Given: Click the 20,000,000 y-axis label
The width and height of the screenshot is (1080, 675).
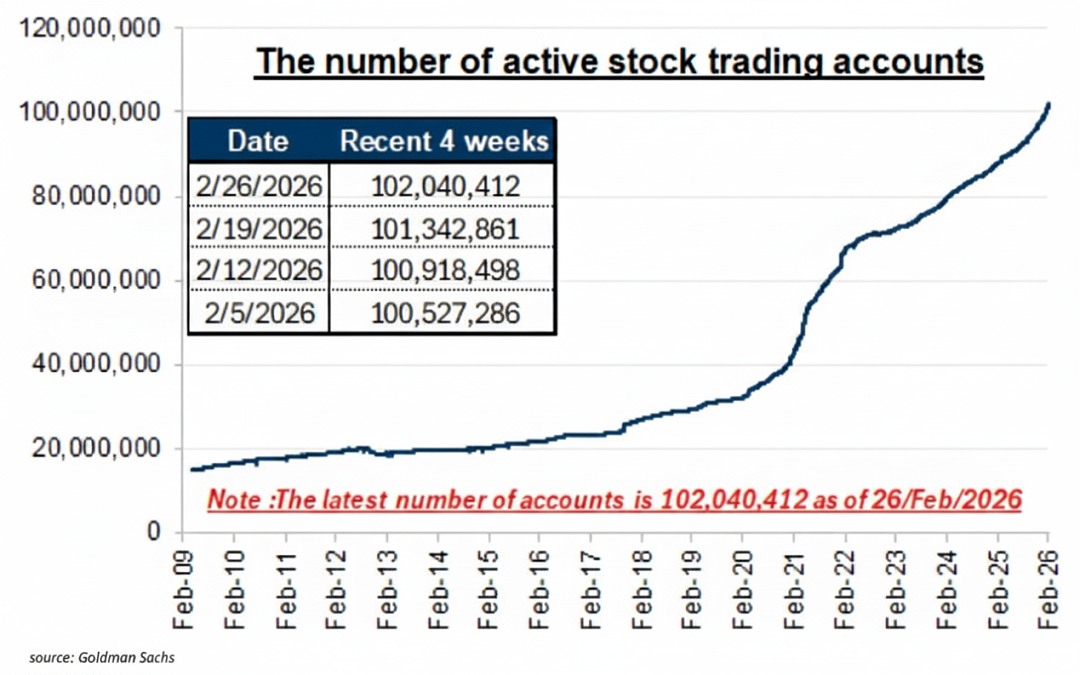Looking at the screenshot, I should (x=96, y=448).
